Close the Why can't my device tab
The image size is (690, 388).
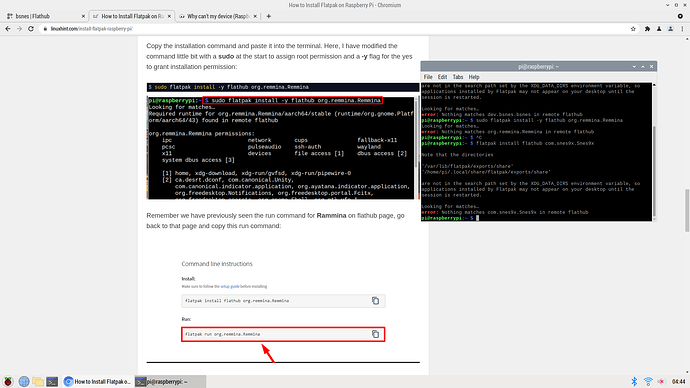(x=255, y=16)
